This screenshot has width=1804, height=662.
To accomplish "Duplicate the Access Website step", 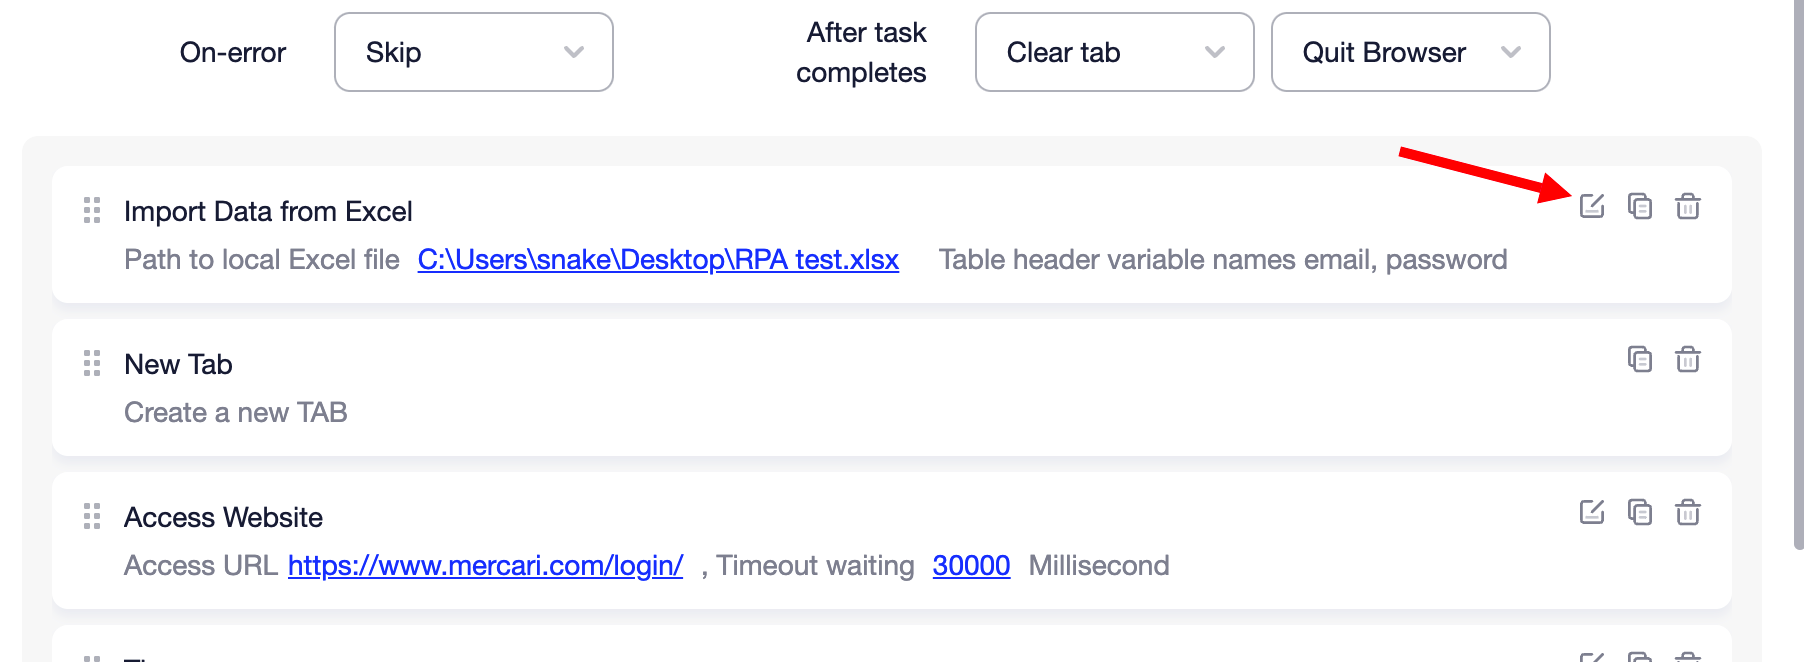I will [1639, 513].
